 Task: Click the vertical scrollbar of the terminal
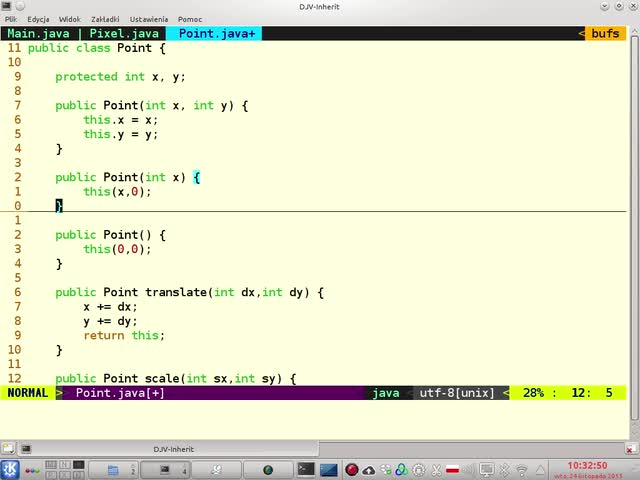[634, 229]
